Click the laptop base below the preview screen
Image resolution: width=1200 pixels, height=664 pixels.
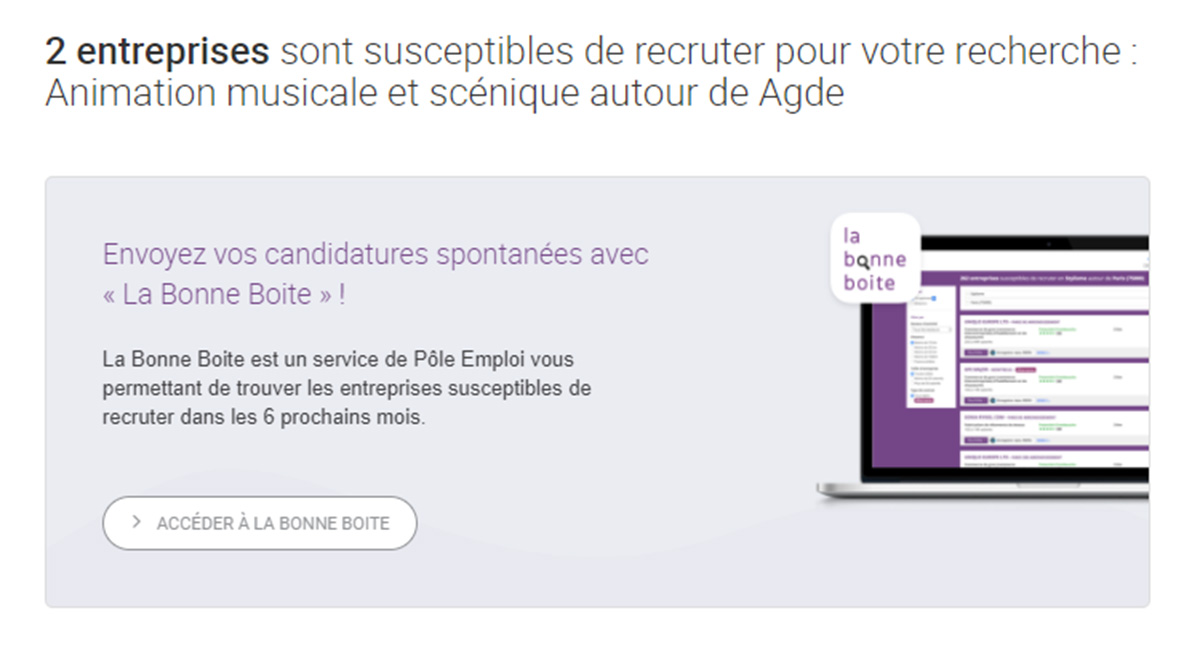click(983, 490)
